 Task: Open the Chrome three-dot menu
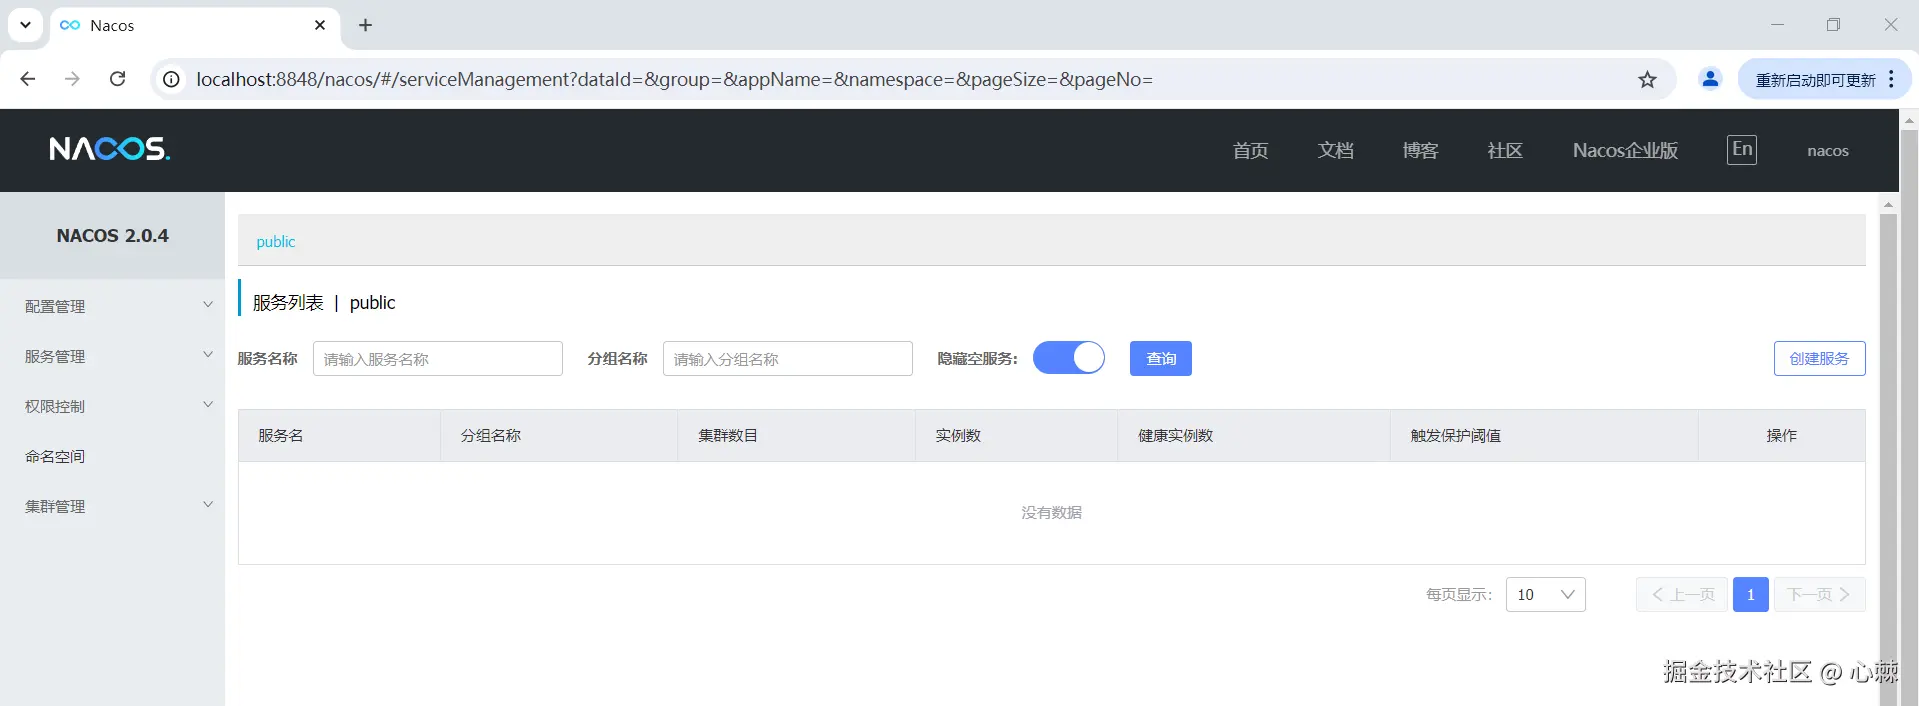[x=1891, y=79]
